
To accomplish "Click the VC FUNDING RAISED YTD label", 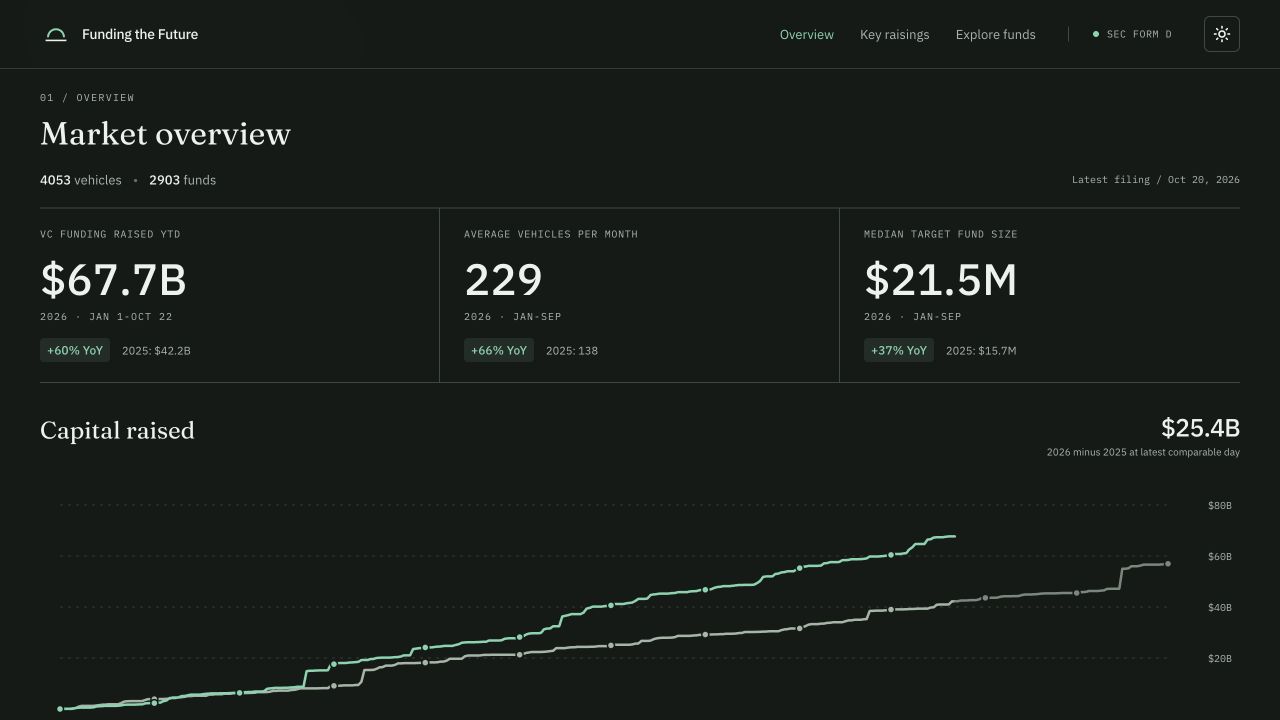I will (110, 234).
